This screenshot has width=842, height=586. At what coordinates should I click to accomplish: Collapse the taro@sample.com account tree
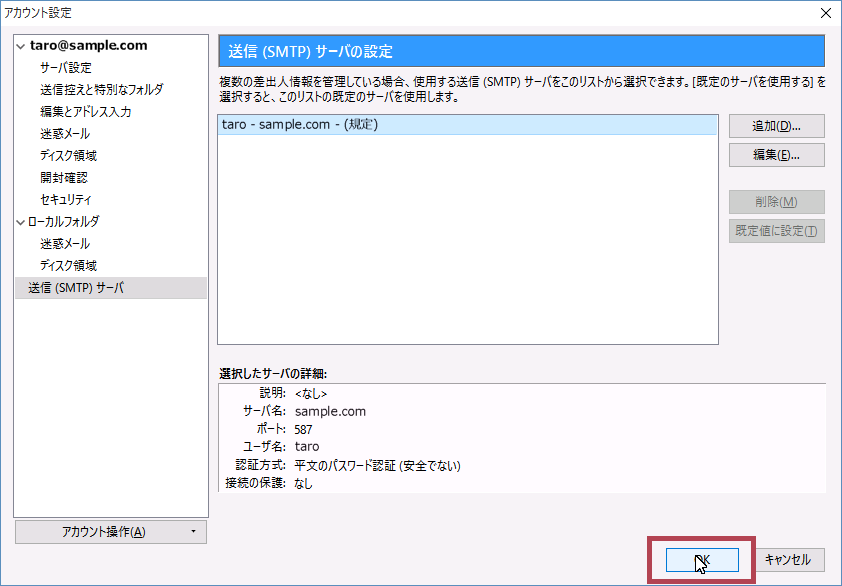21,46
